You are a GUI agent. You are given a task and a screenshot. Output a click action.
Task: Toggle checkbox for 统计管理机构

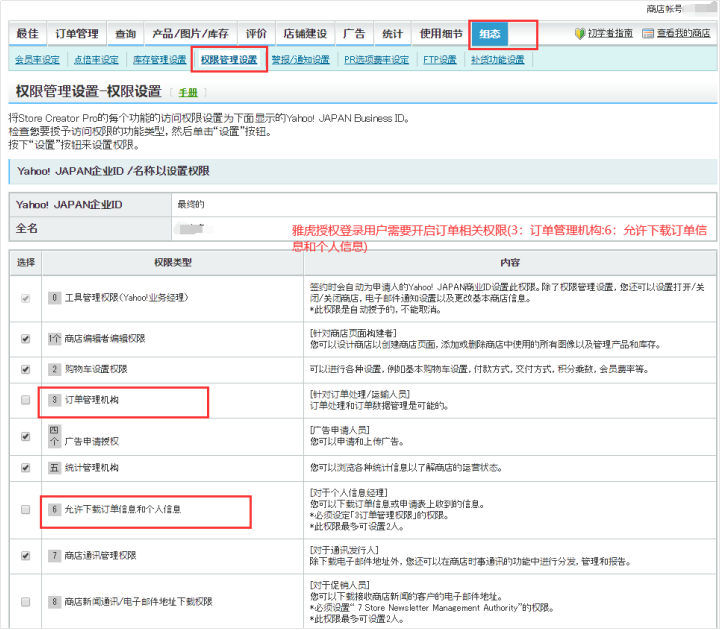point(26,468)
